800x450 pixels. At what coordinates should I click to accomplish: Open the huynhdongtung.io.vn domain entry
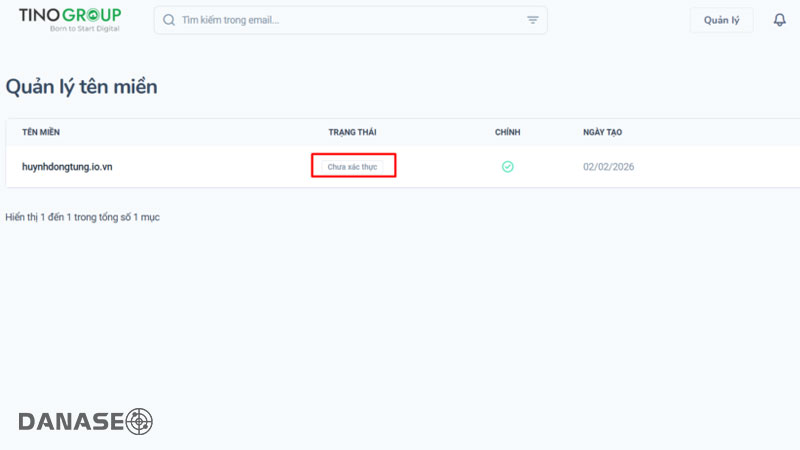(67, 167)
